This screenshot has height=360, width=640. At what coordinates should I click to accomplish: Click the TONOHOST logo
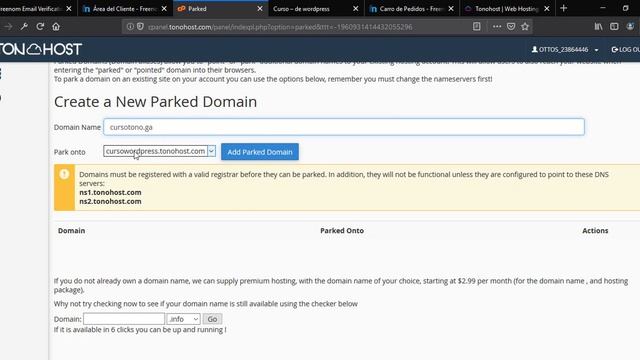point(40,49)
